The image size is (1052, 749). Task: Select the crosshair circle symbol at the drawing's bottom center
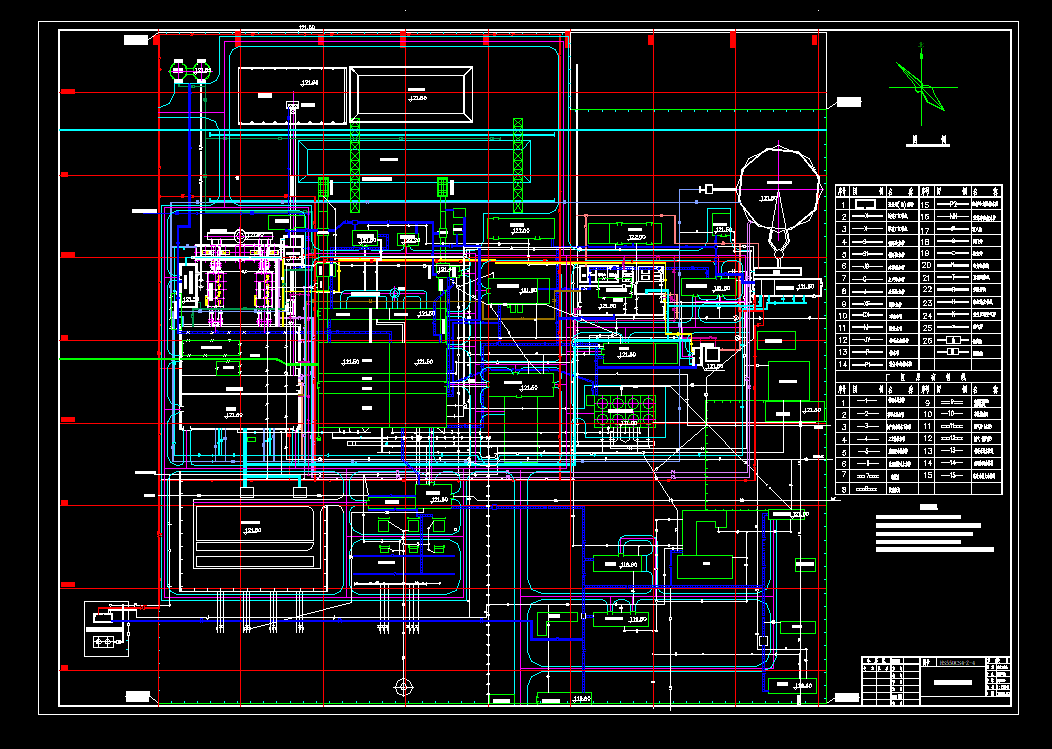[x=403, y=687]
